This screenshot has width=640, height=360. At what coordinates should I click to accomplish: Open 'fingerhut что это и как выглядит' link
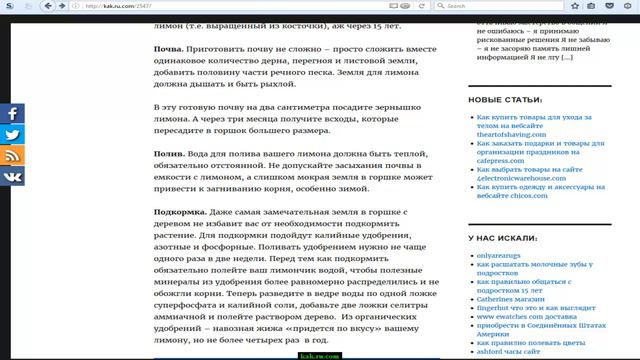pos(536,308)
